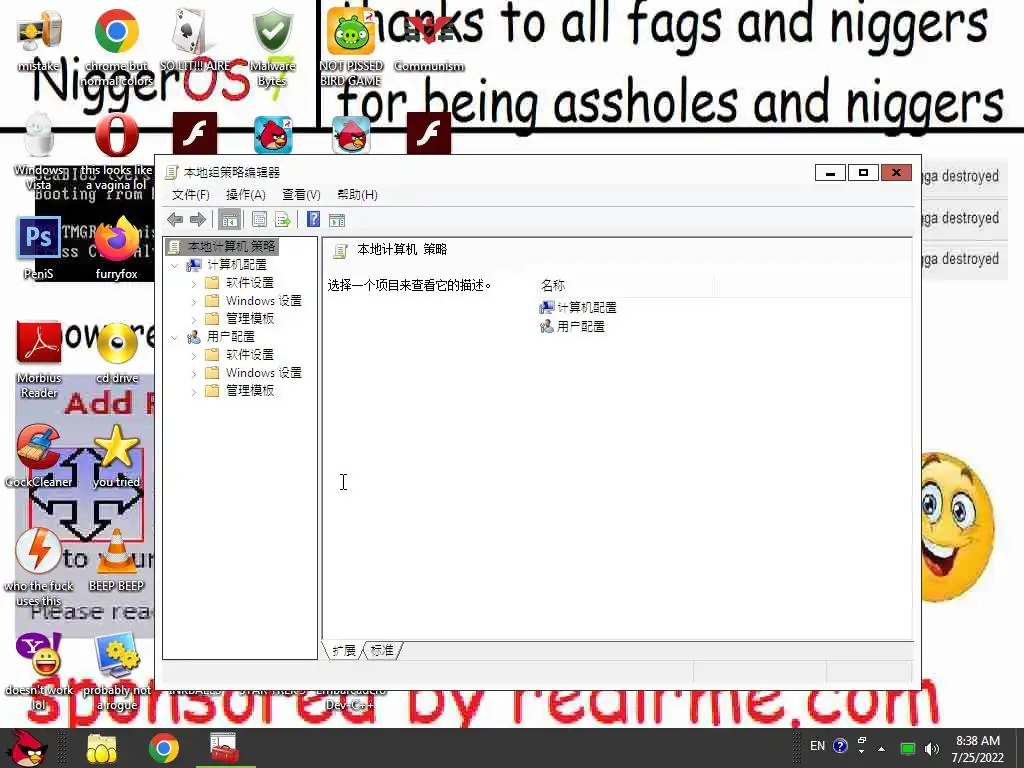Screen dimensions: 1024x768
Task: Toggle the show/hide console tree toolbar icon
Action: tap(229, 220)
